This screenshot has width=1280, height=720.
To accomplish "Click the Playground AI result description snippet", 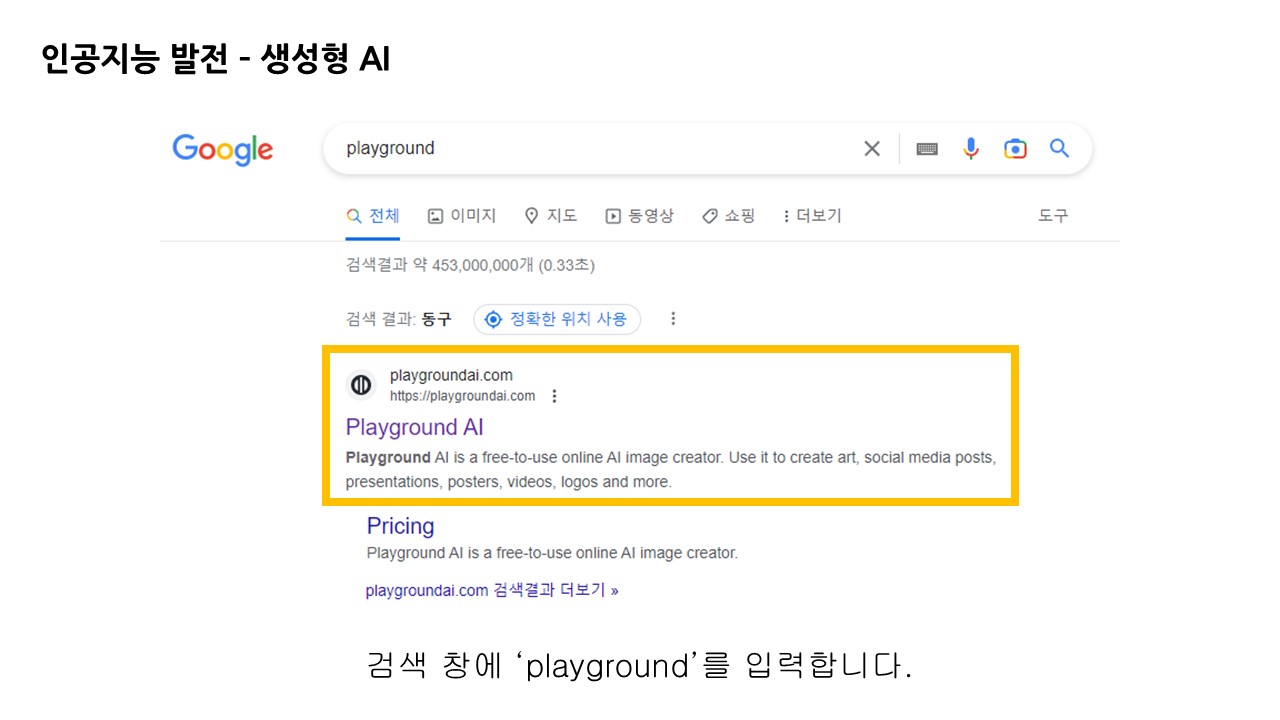I will pos(671,470).
